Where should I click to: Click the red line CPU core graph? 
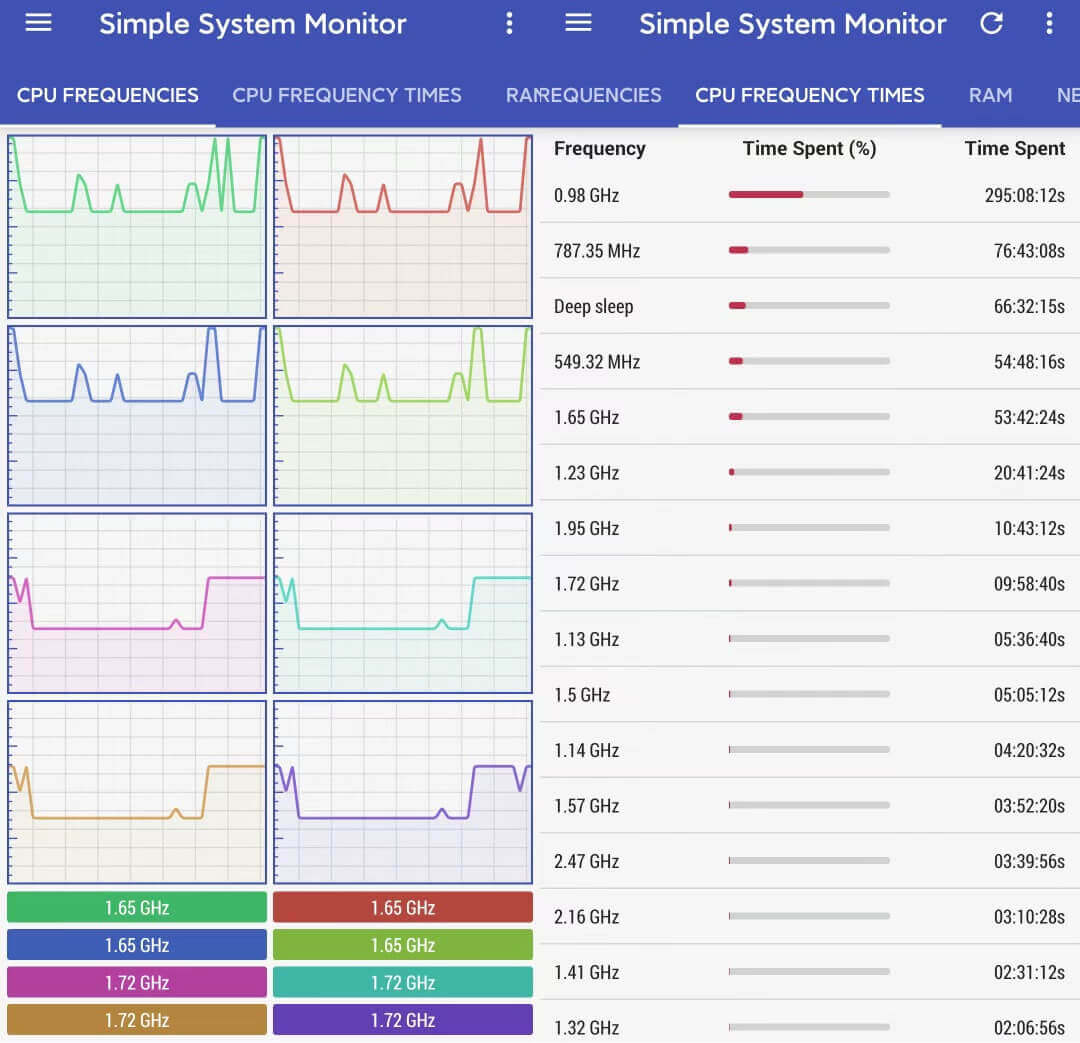(x=403, y=227)
